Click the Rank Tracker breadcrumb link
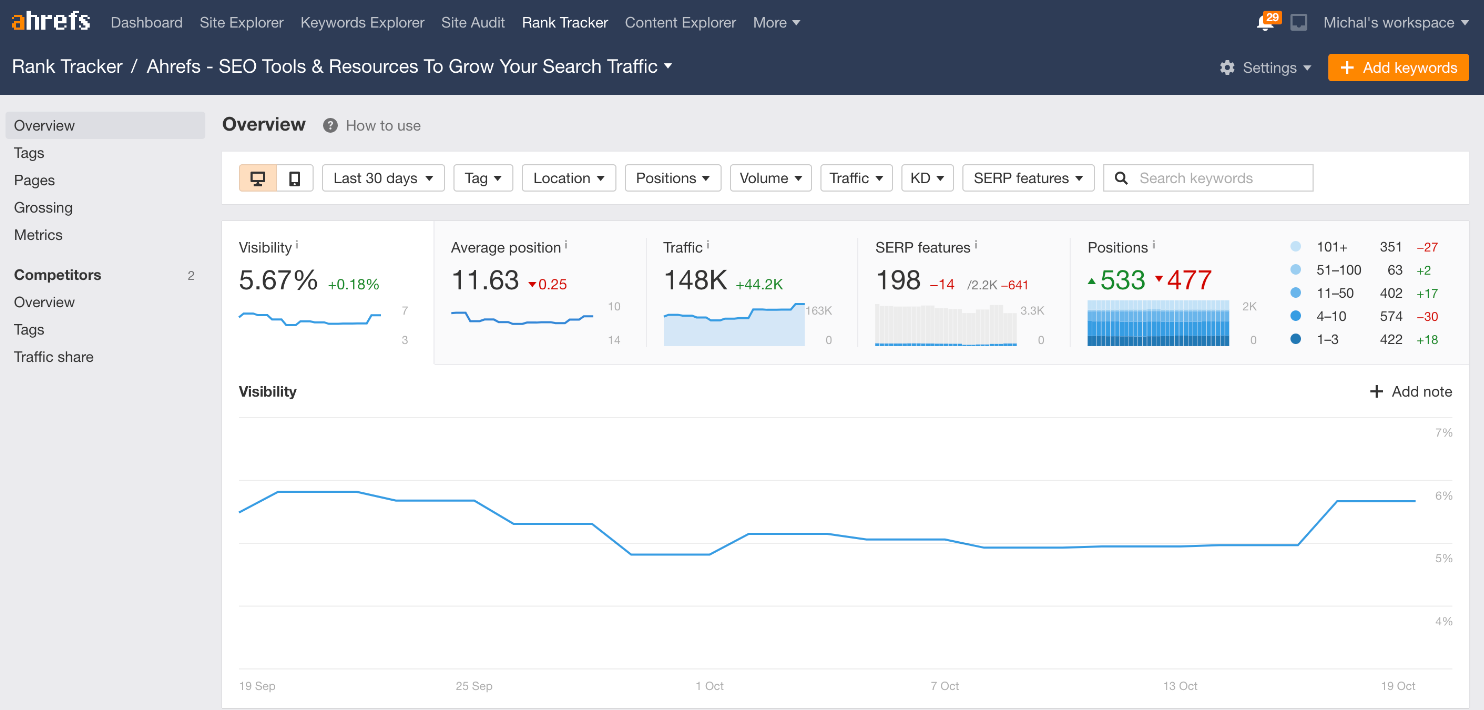1484x710 pixels. 67,67
